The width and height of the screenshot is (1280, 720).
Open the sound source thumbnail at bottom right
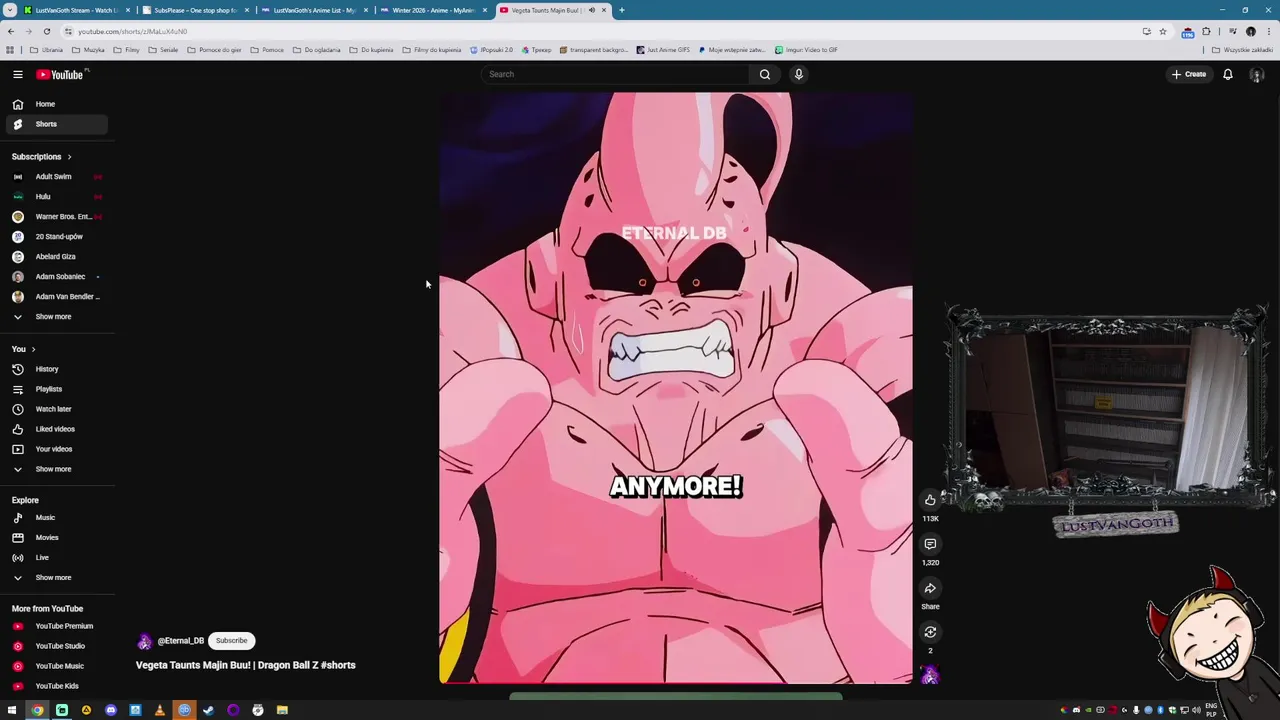pyautogui.click(x=930, y=675)
